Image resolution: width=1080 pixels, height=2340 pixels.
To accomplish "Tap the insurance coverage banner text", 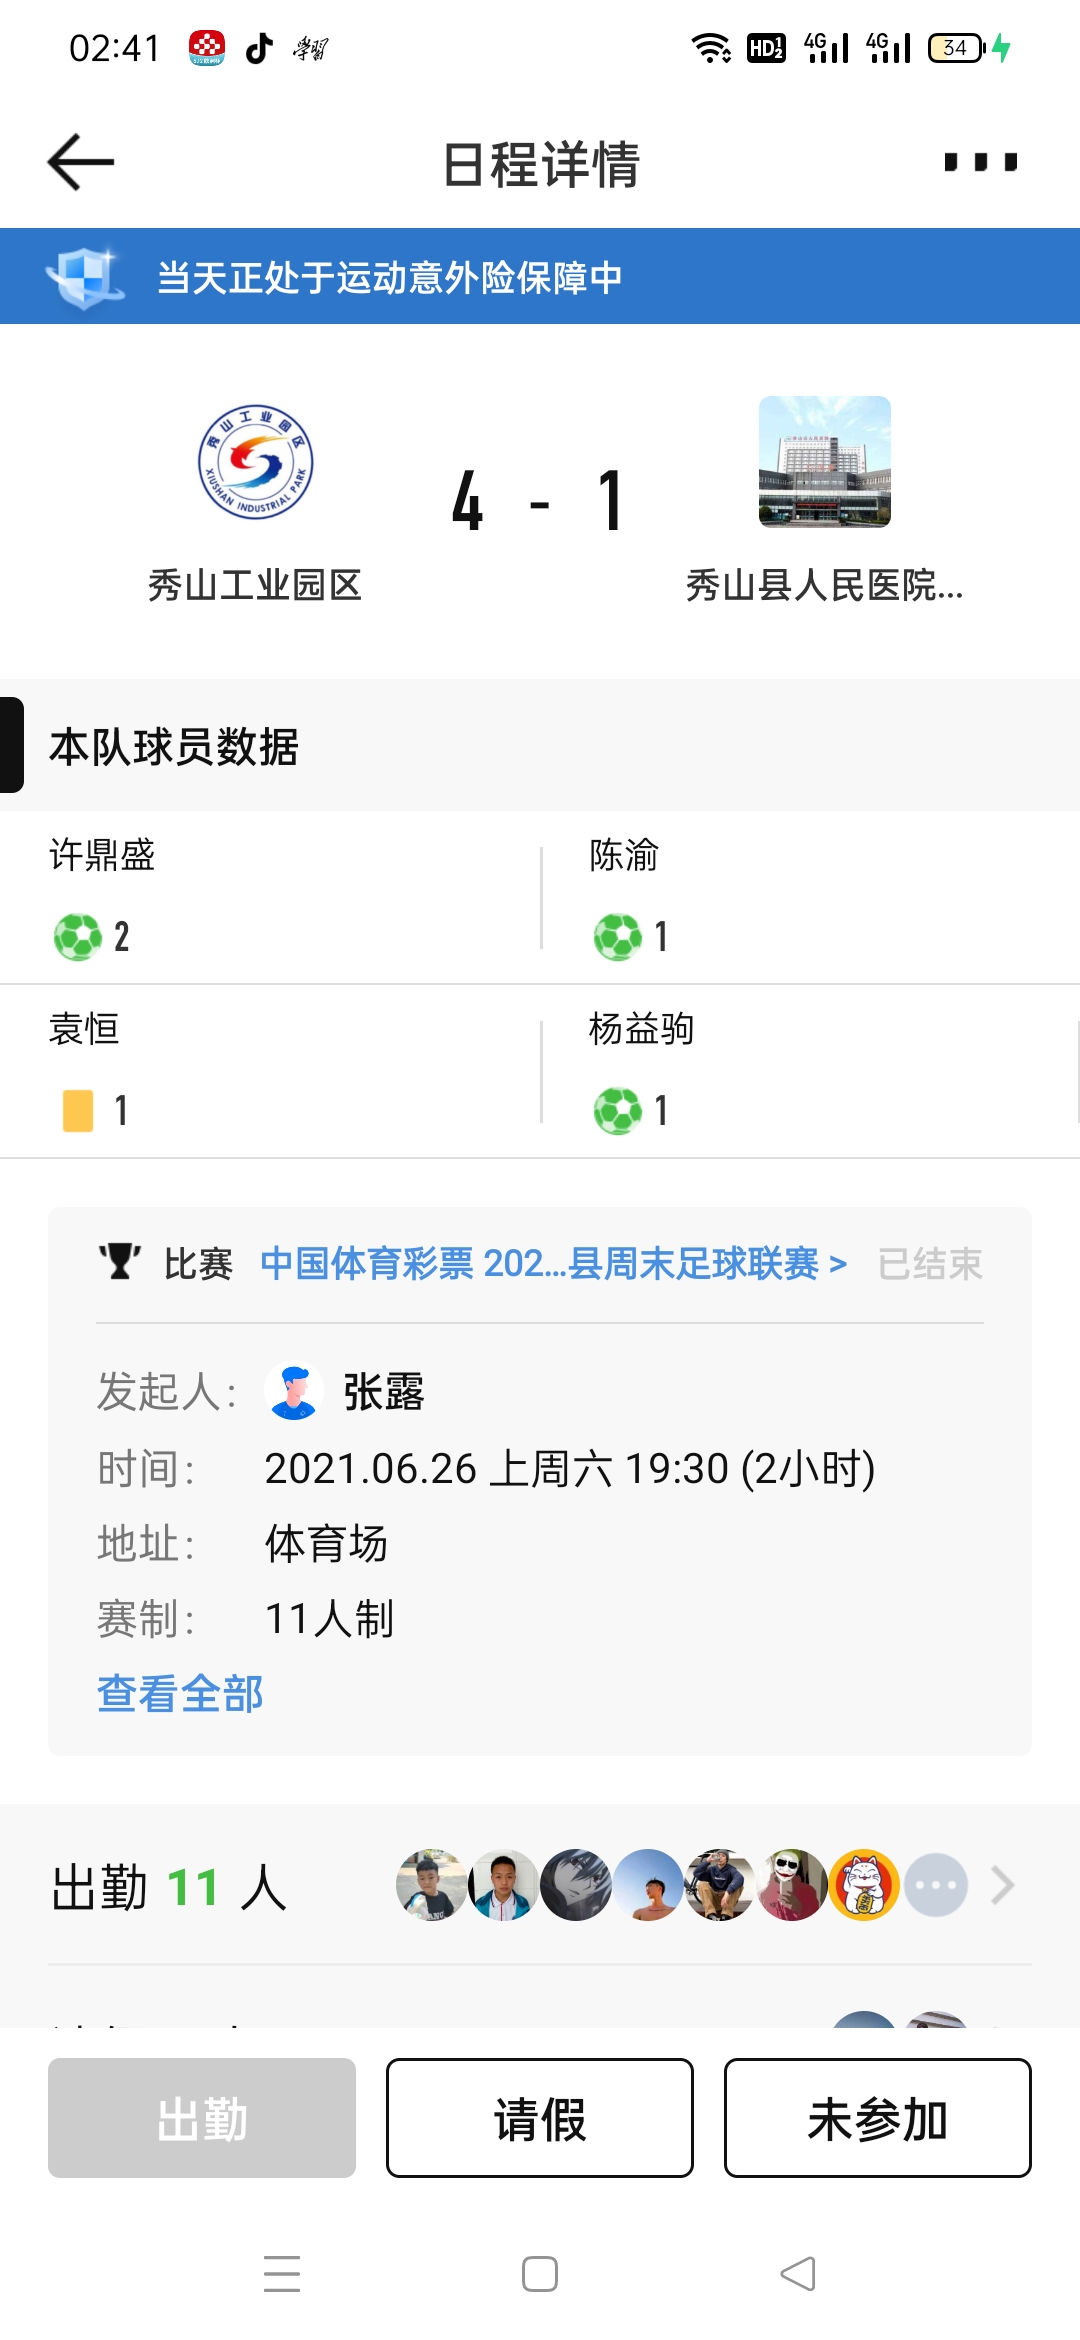I will point(390,277).
